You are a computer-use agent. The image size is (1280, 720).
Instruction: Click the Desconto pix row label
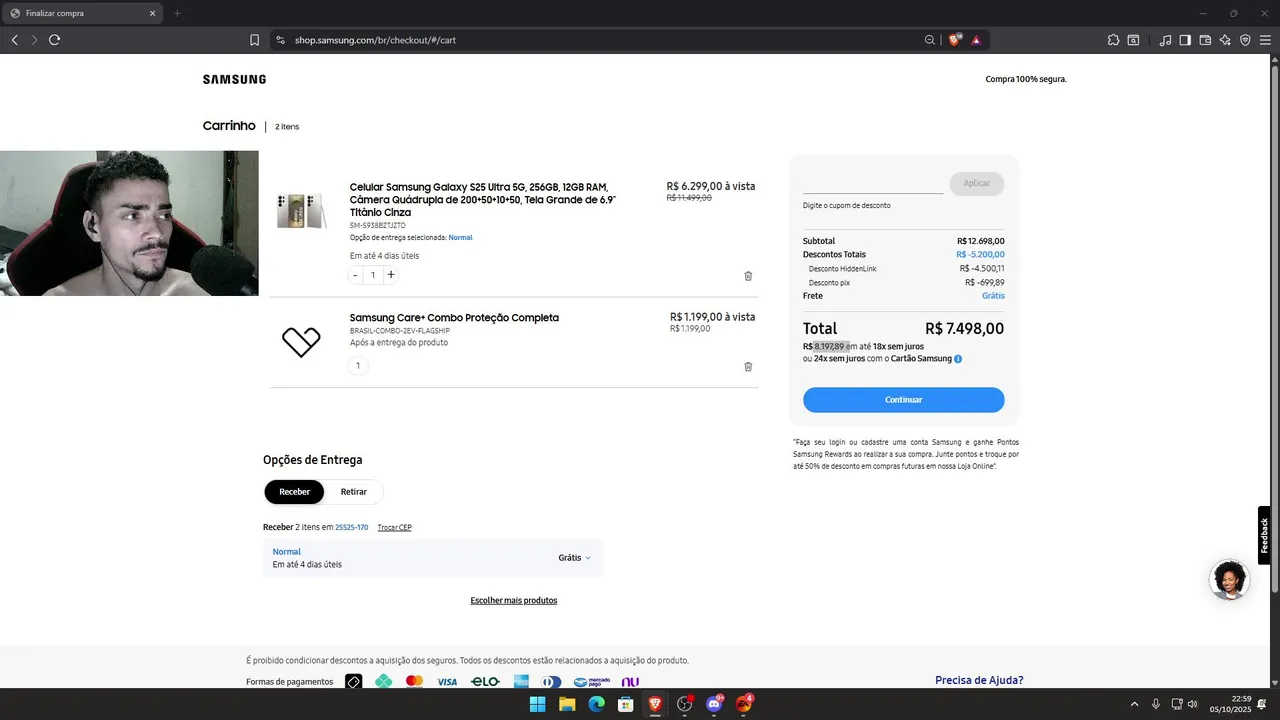point(829,283)
